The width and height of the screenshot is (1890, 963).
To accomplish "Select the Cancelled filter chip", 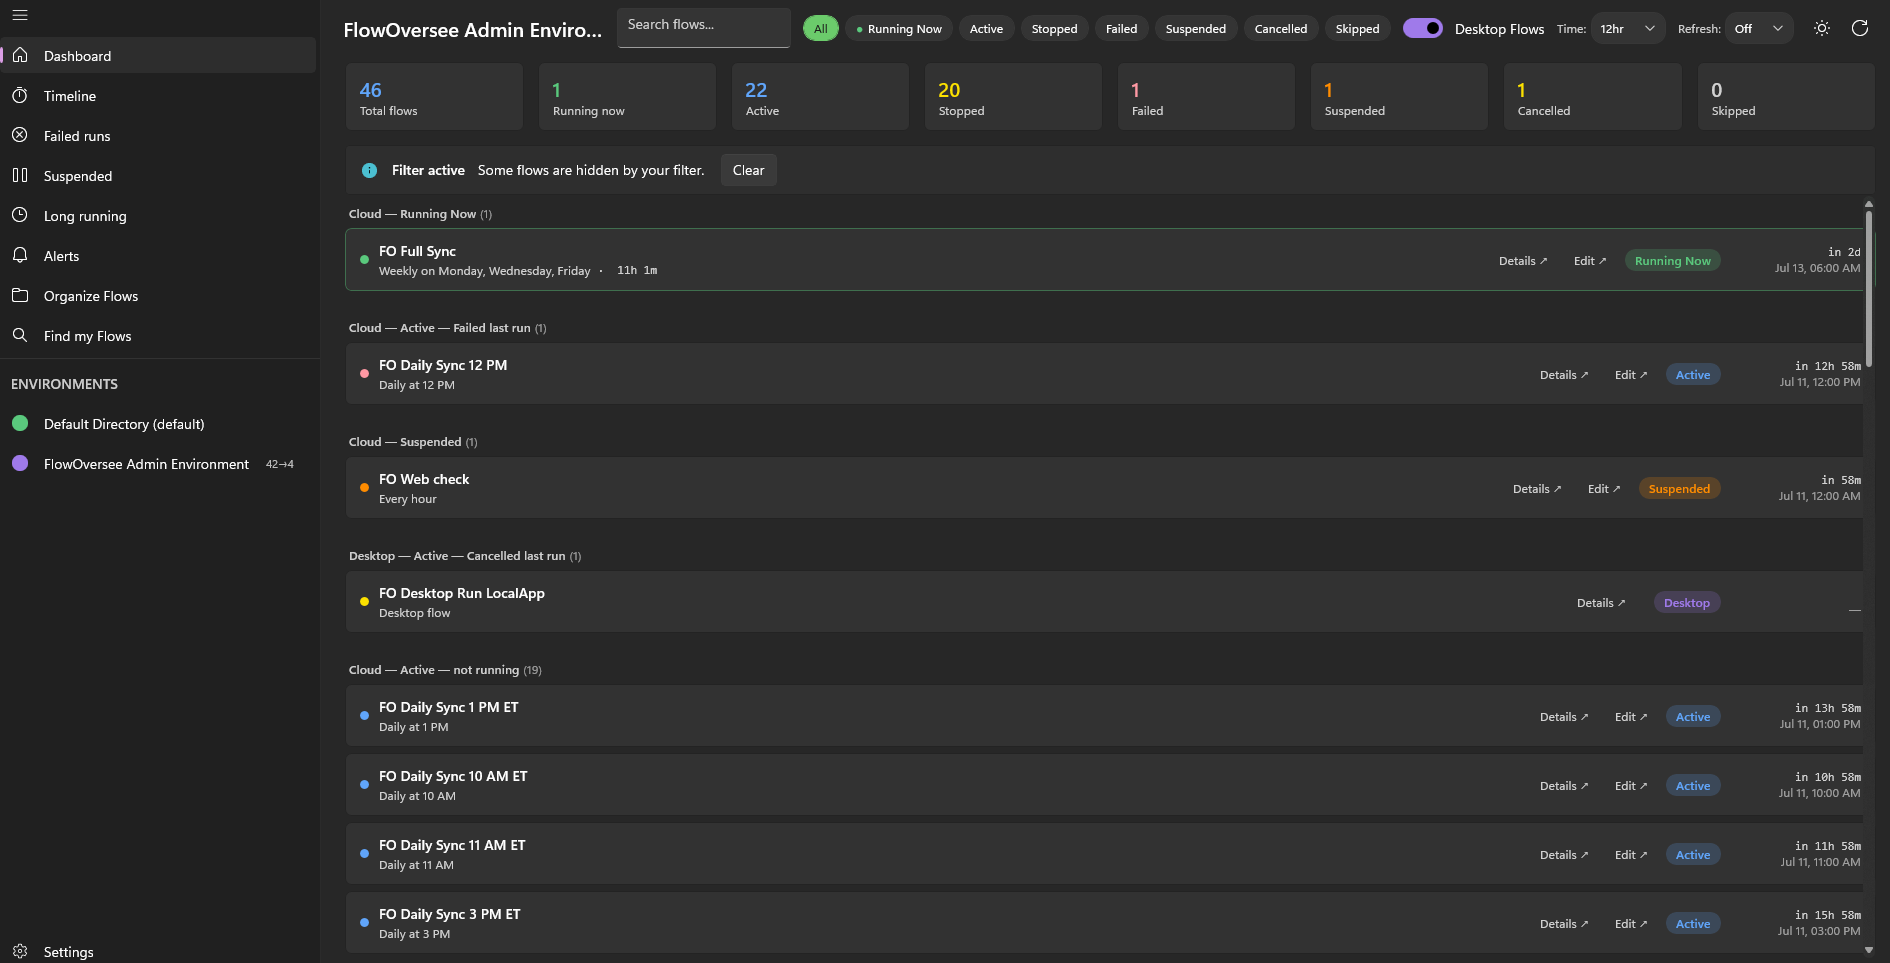I will pyautogui.click(x=1281, y=28).
